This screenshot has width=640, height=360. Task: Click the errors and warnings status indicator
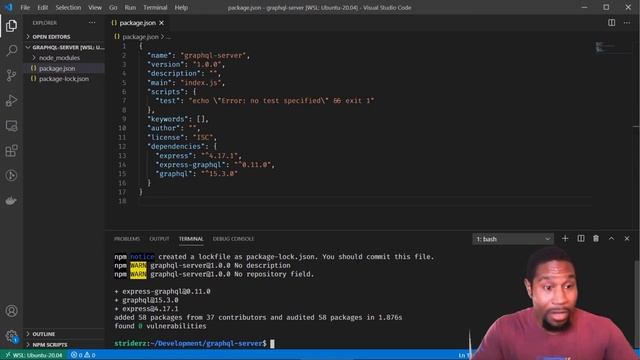tap(83, 355)
